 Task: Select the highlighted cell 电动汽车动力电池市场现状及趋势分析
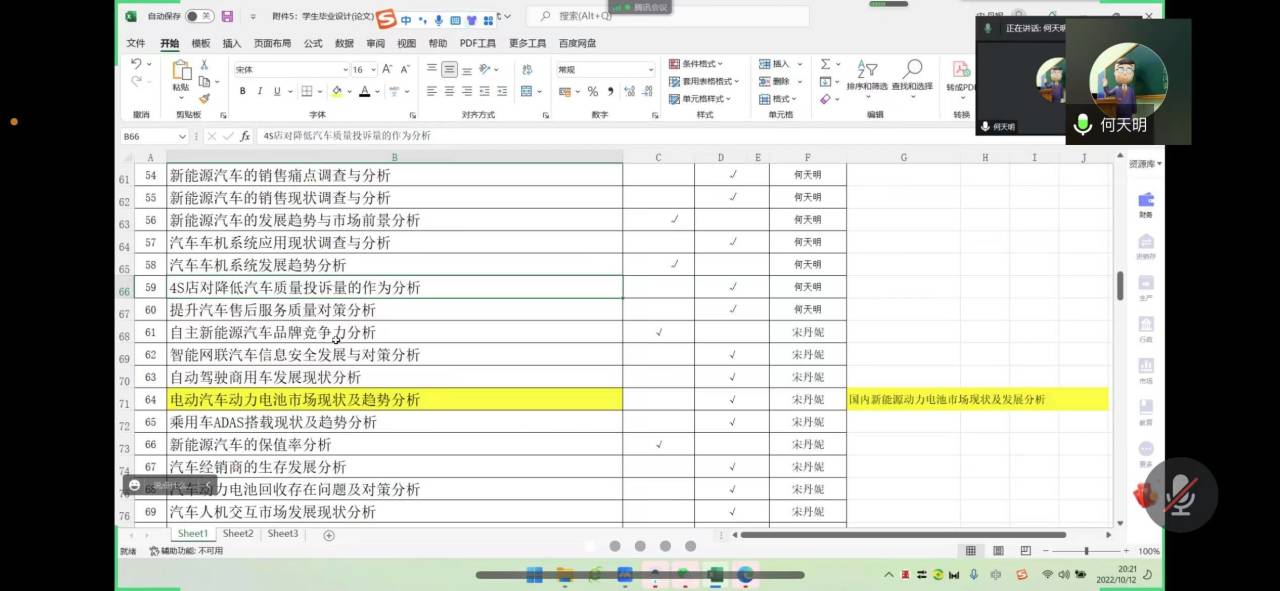[394, 400]
